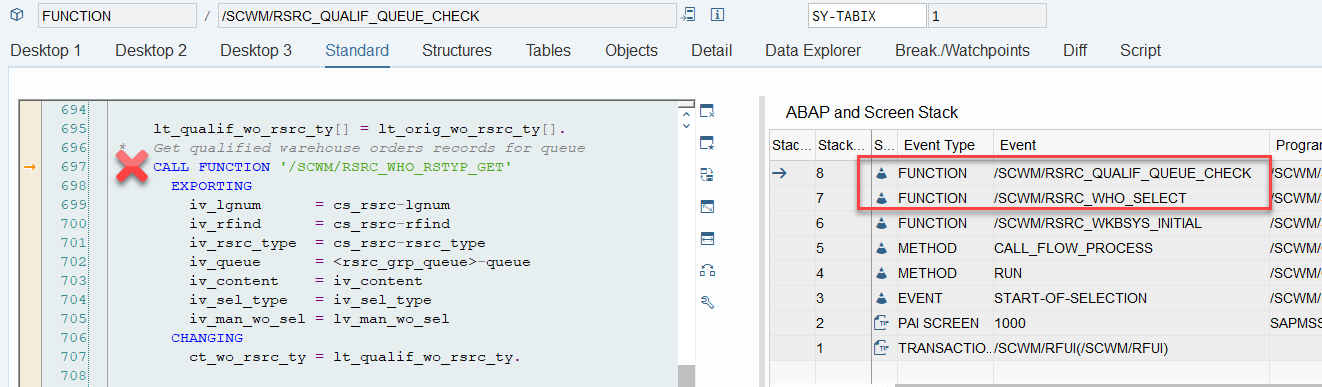The width and height of the screenshot is (1322, 387).
Task: Click the icon in the TRANSACTIO... row
Action: (881, 348)
